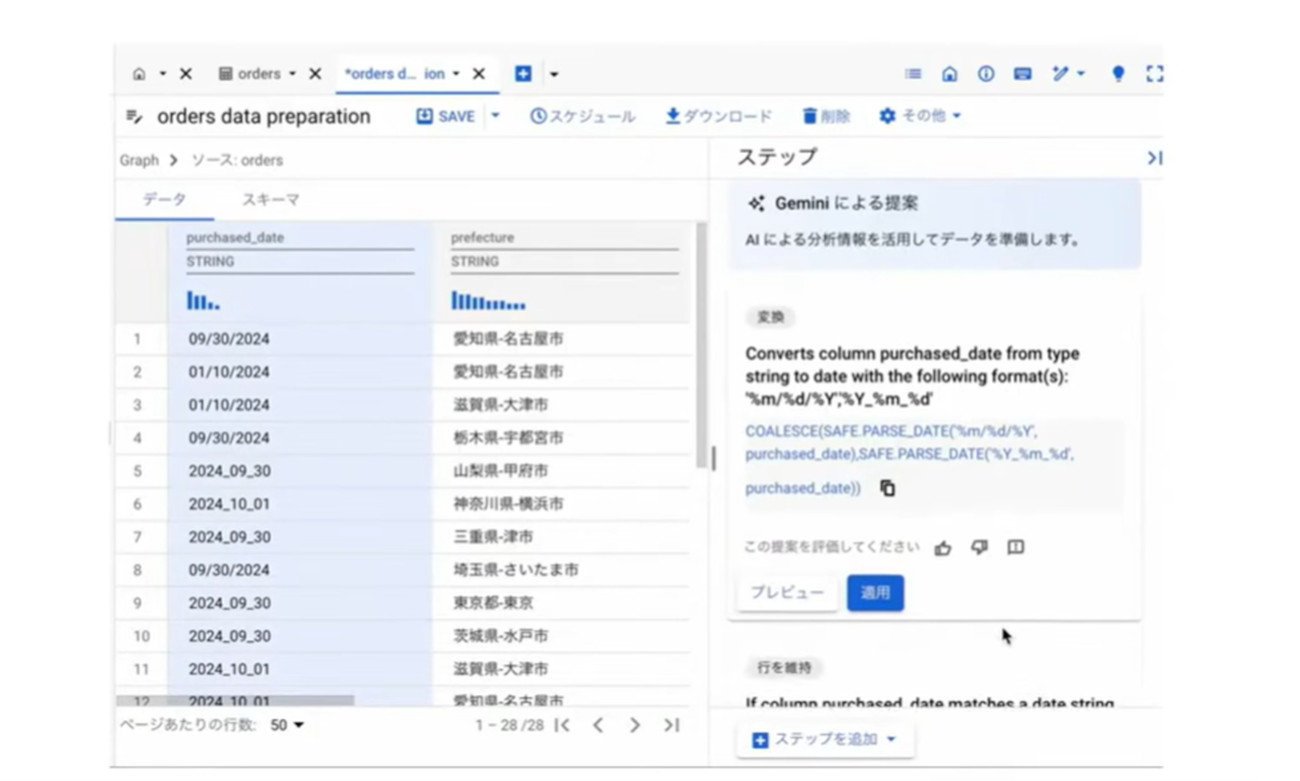
Task: Close the orders tab
Action: pos(315,74)
